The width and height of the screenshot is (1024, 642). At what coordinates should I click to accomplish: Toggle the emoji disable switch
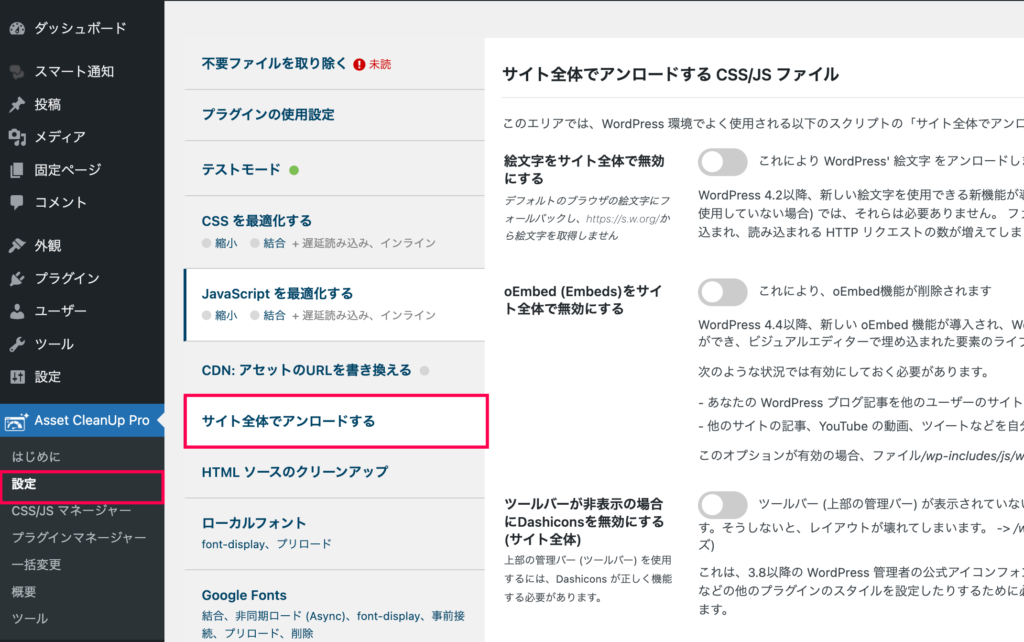[722, 162]
